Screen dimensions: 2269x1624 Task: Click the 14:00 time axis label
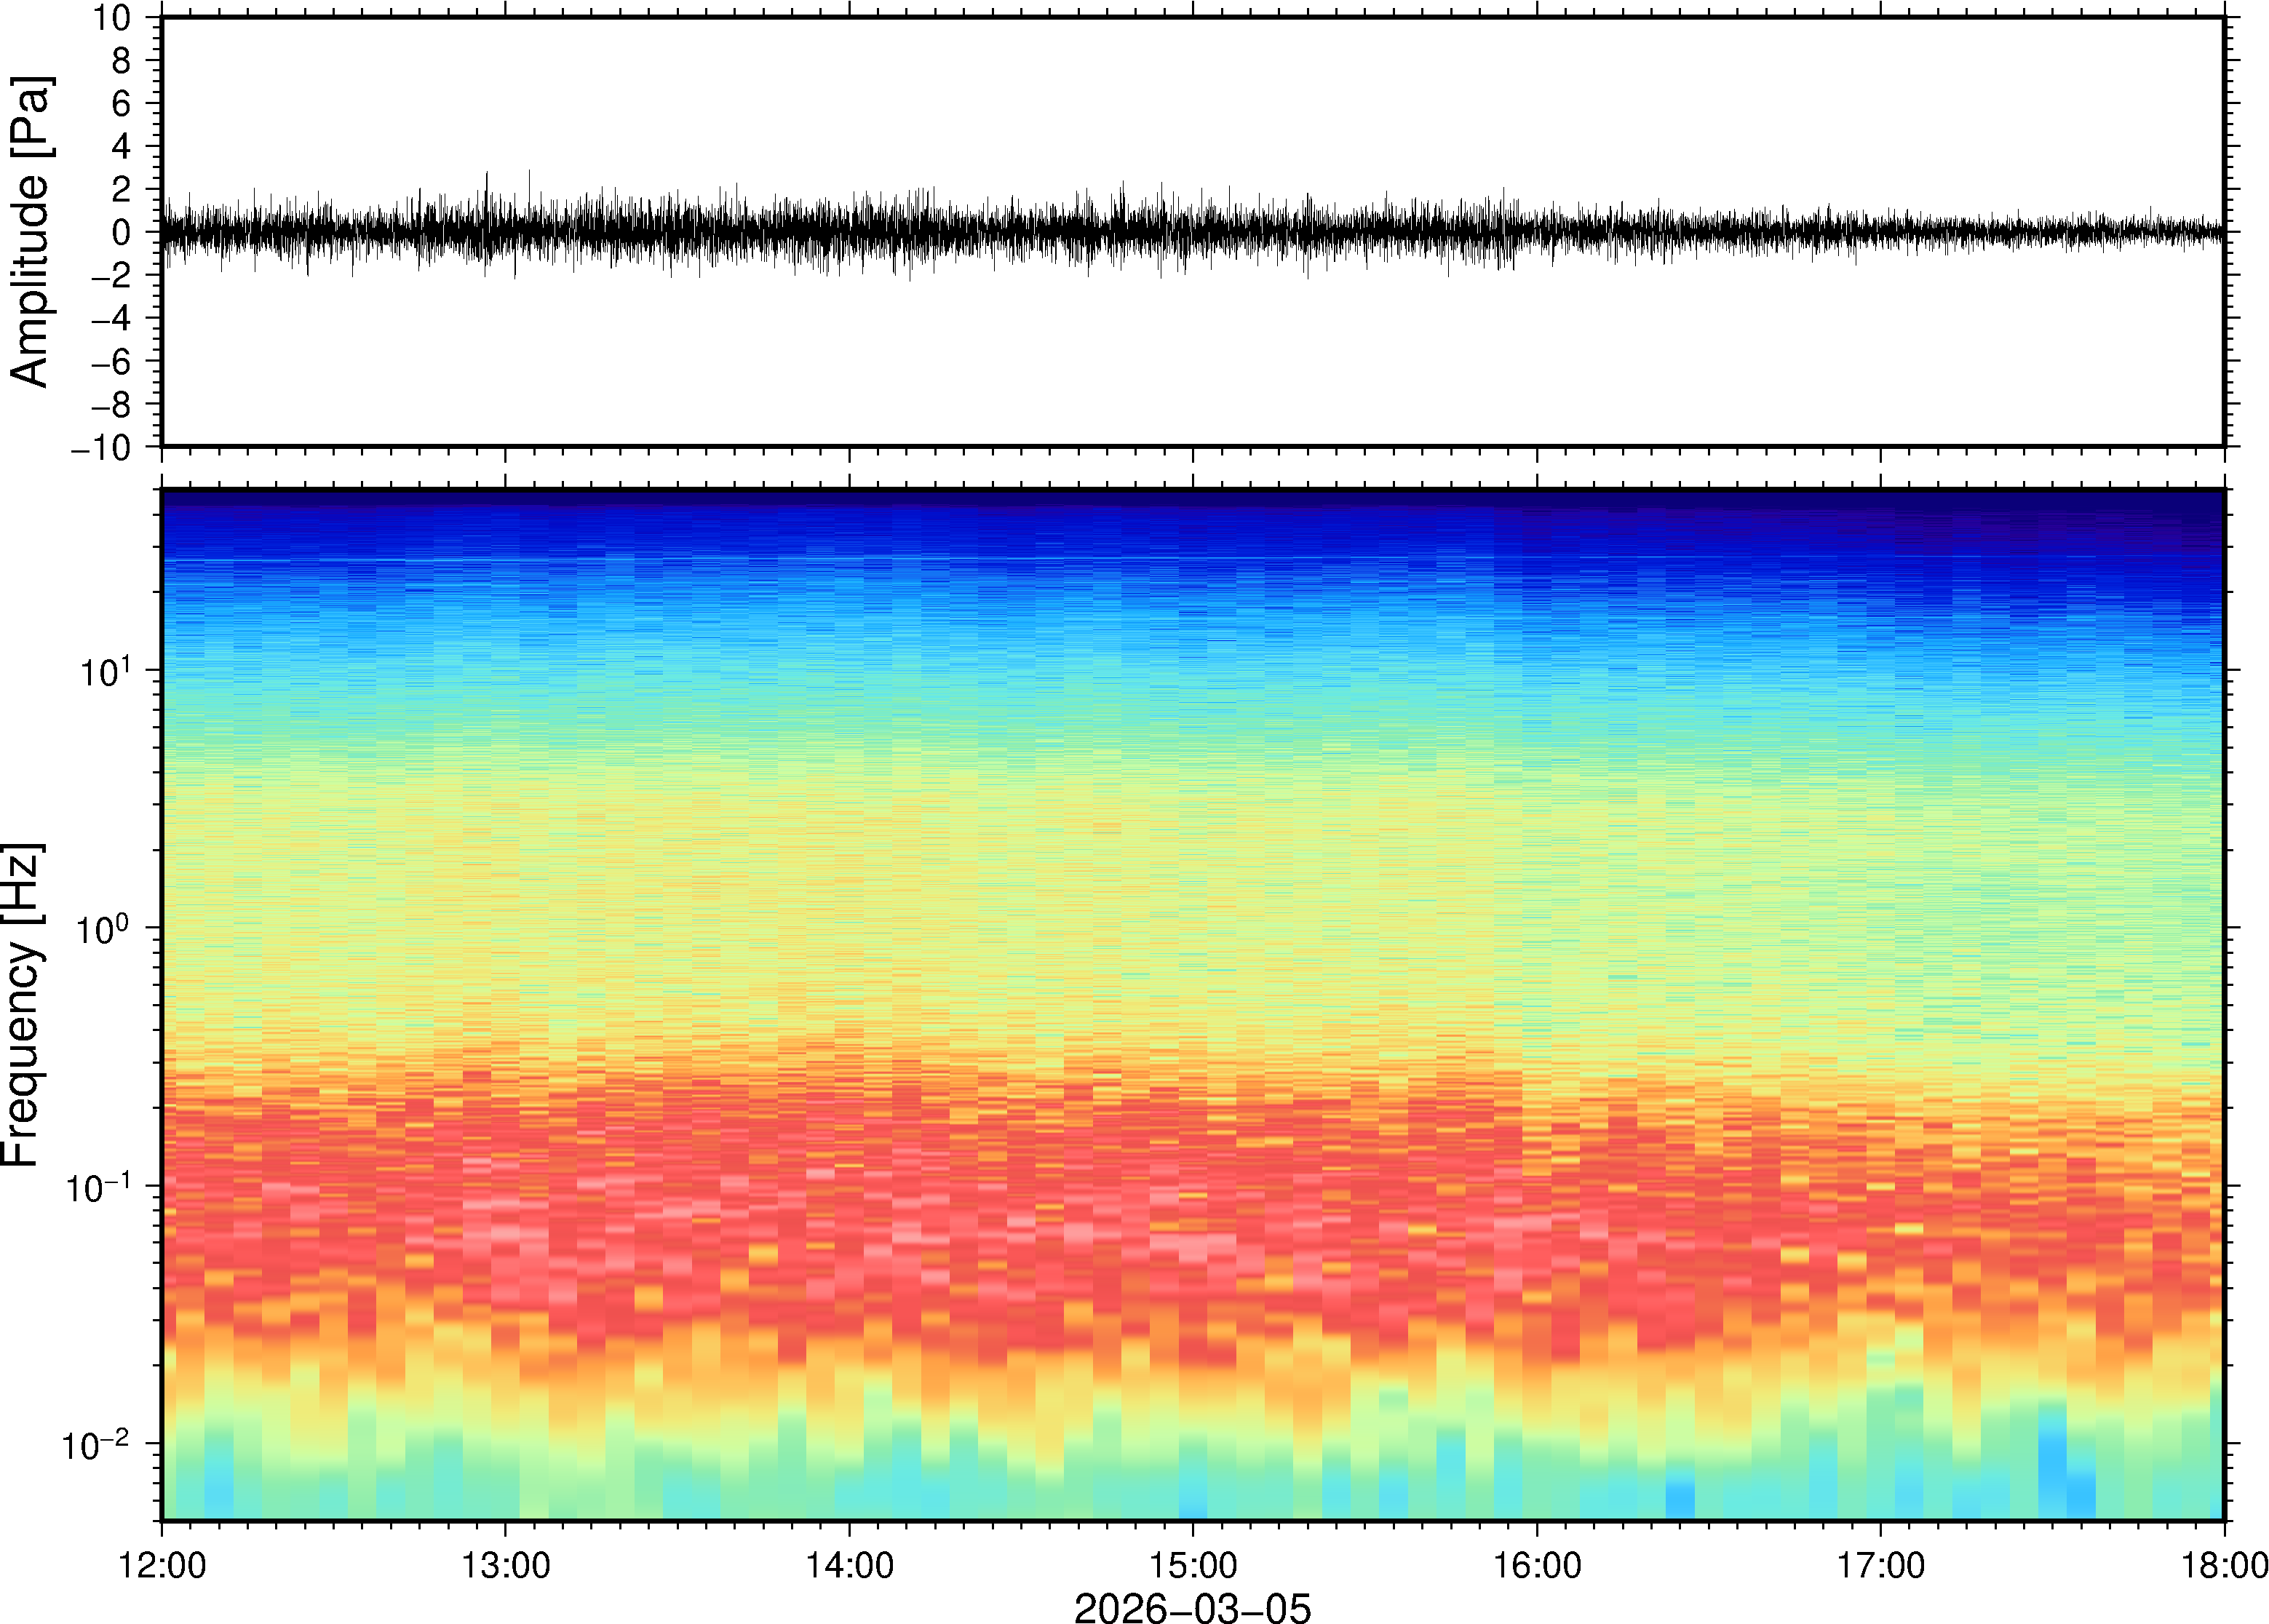[x=849, y=1565]
